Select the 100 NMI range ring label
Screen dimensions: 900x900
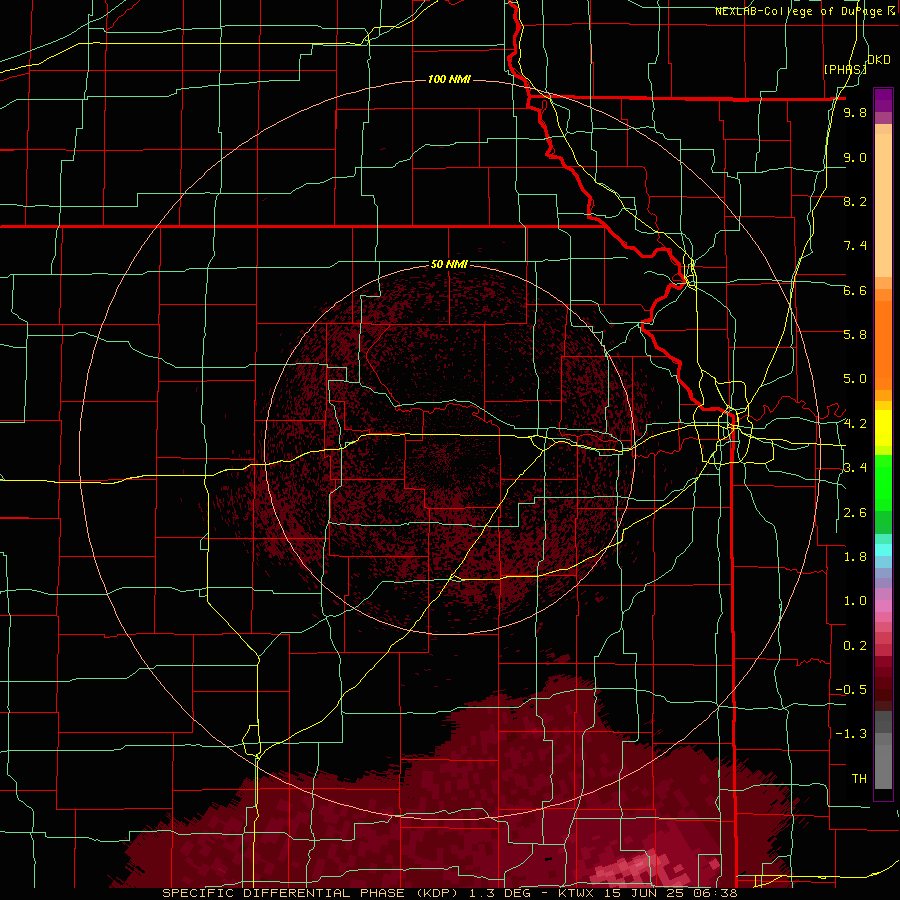pos(449,79)
